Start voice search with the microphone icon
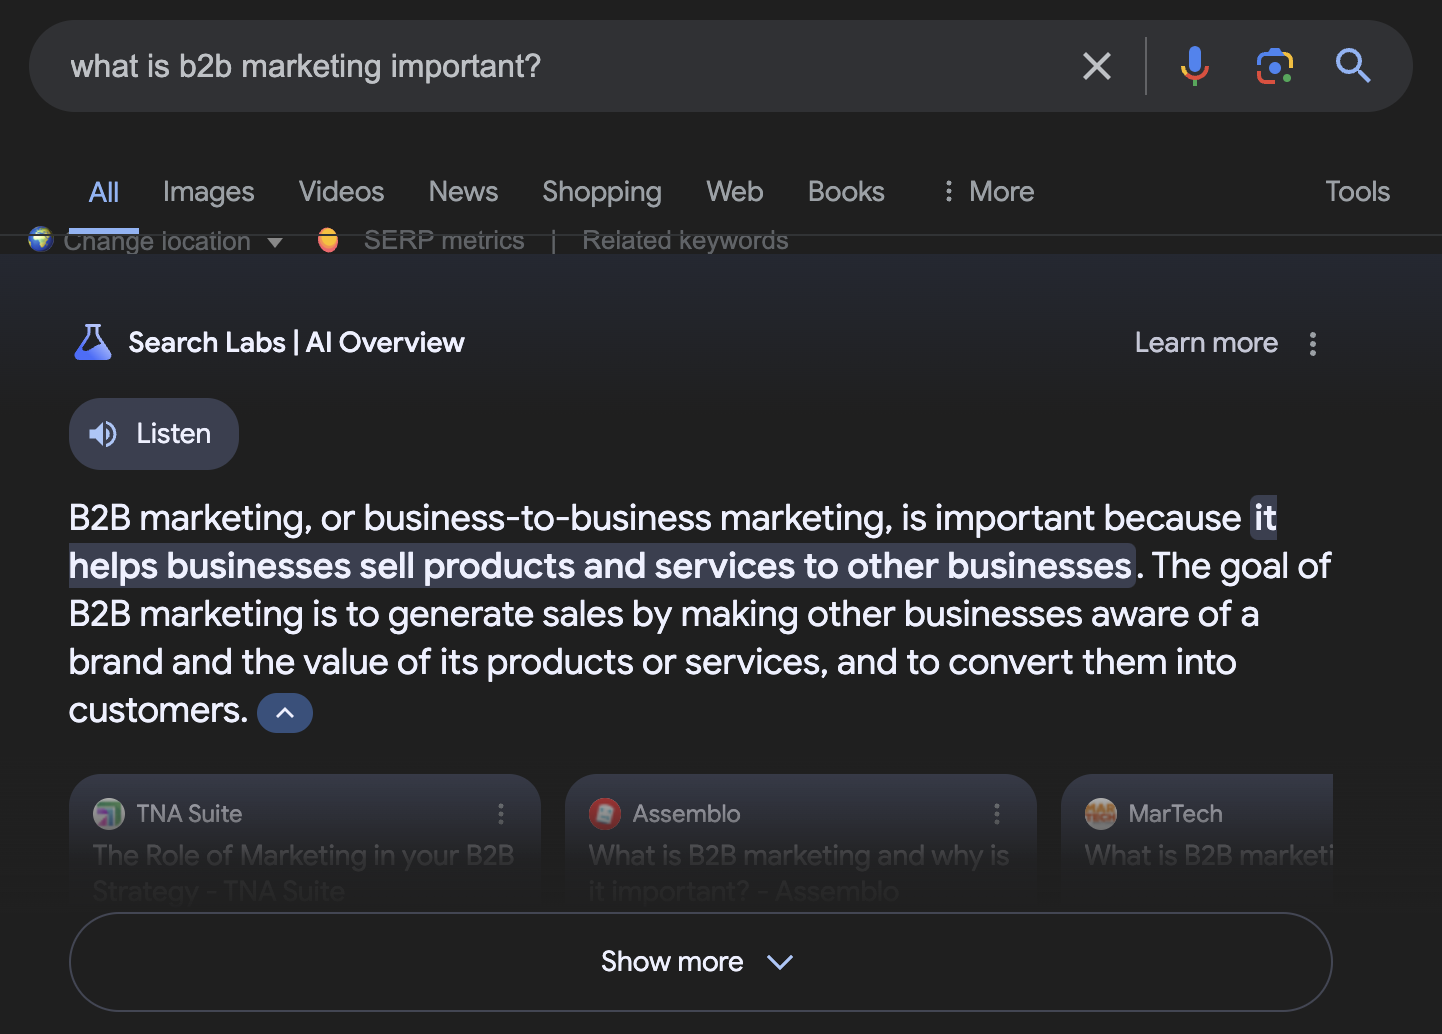Image resolution: width=1442 pixels, height=1034 pixels. 1195,66
